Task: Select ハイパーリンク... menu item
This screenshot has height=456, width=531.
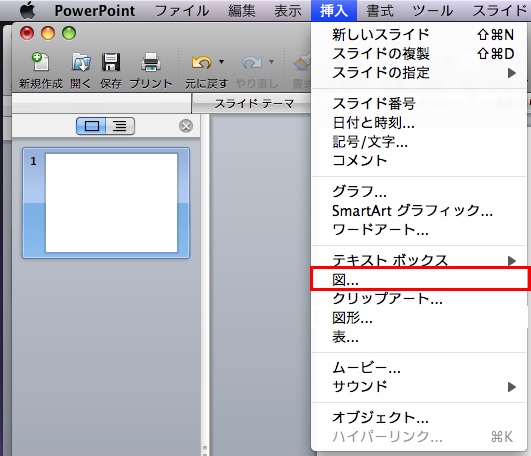Action: (x=419, y=437)
